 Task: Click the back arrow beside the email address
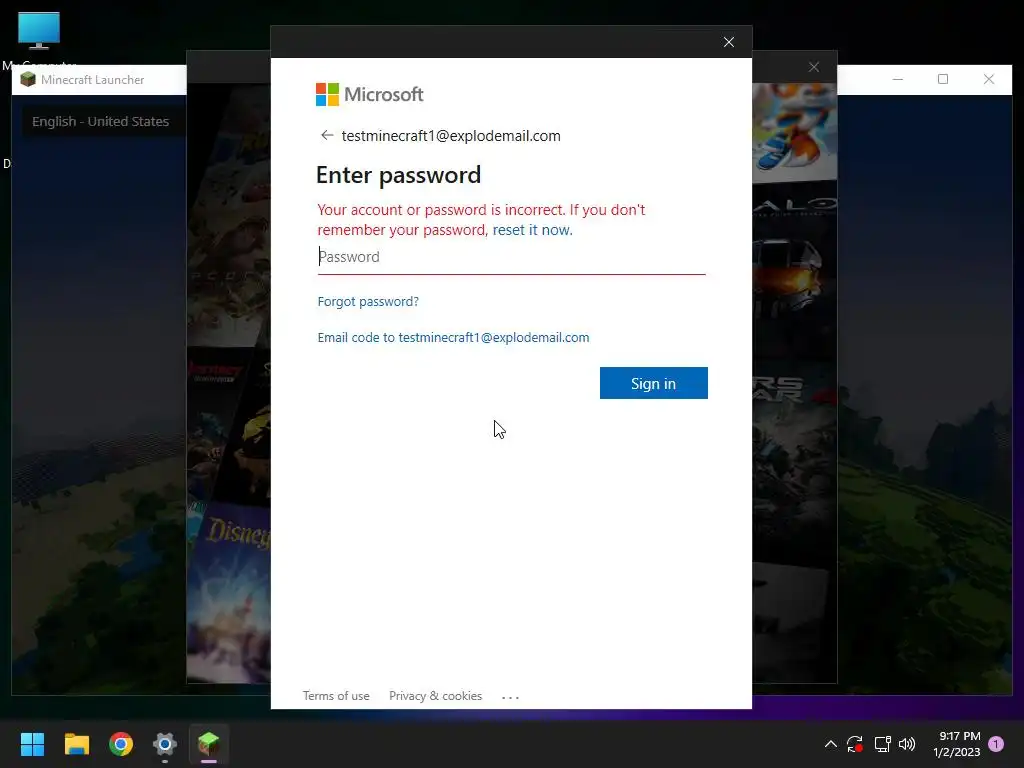[x=327, y=135]
